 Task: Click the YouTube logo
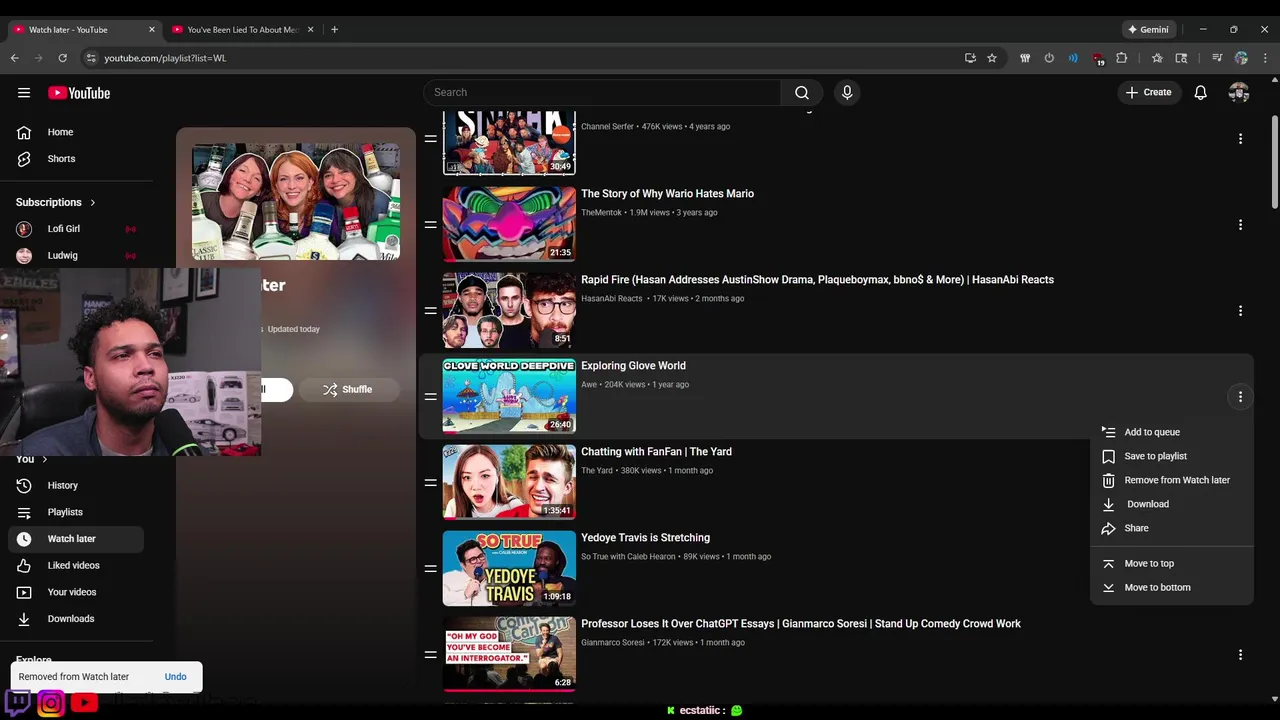(79, 93)
